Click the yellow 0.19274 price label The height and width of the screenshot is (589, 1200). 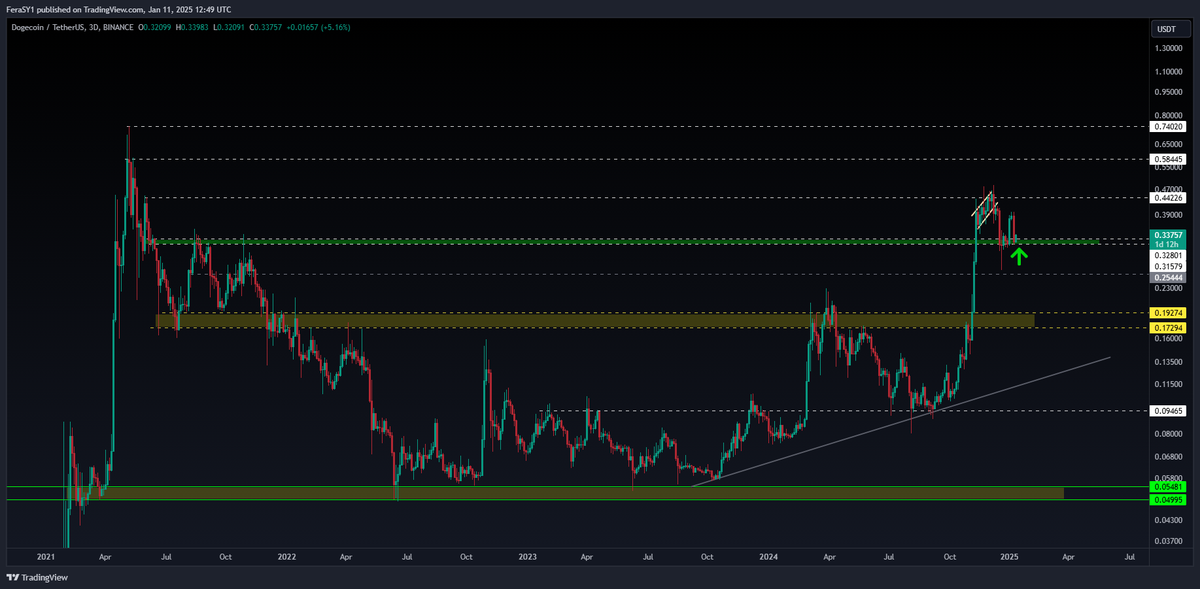(x=1169, y=313)
